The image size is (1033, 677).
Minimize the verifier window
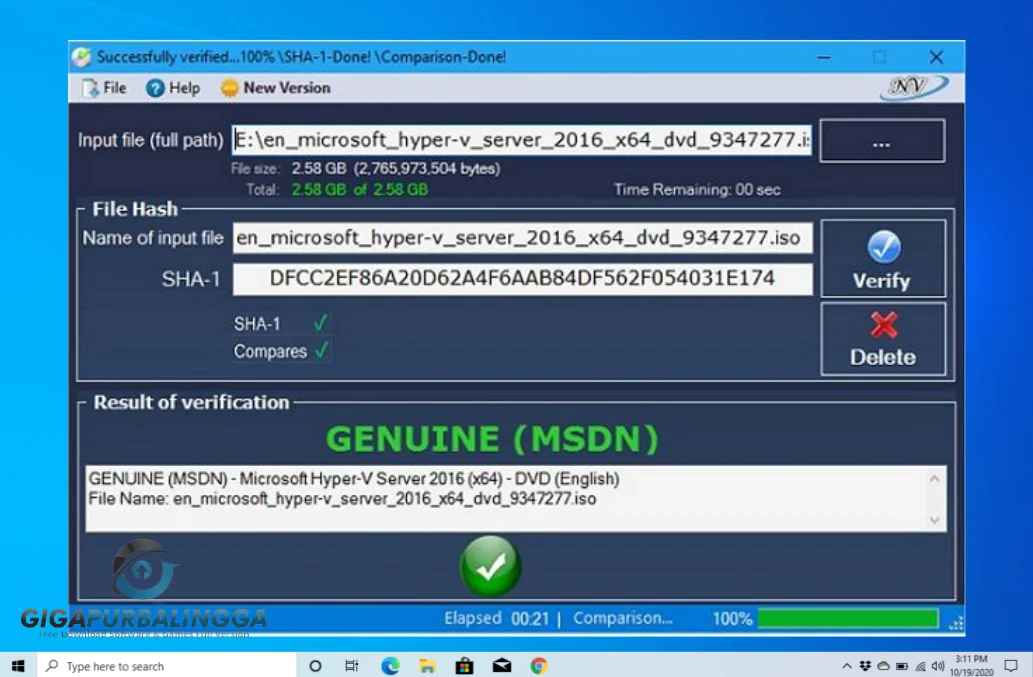click(824, 57)
